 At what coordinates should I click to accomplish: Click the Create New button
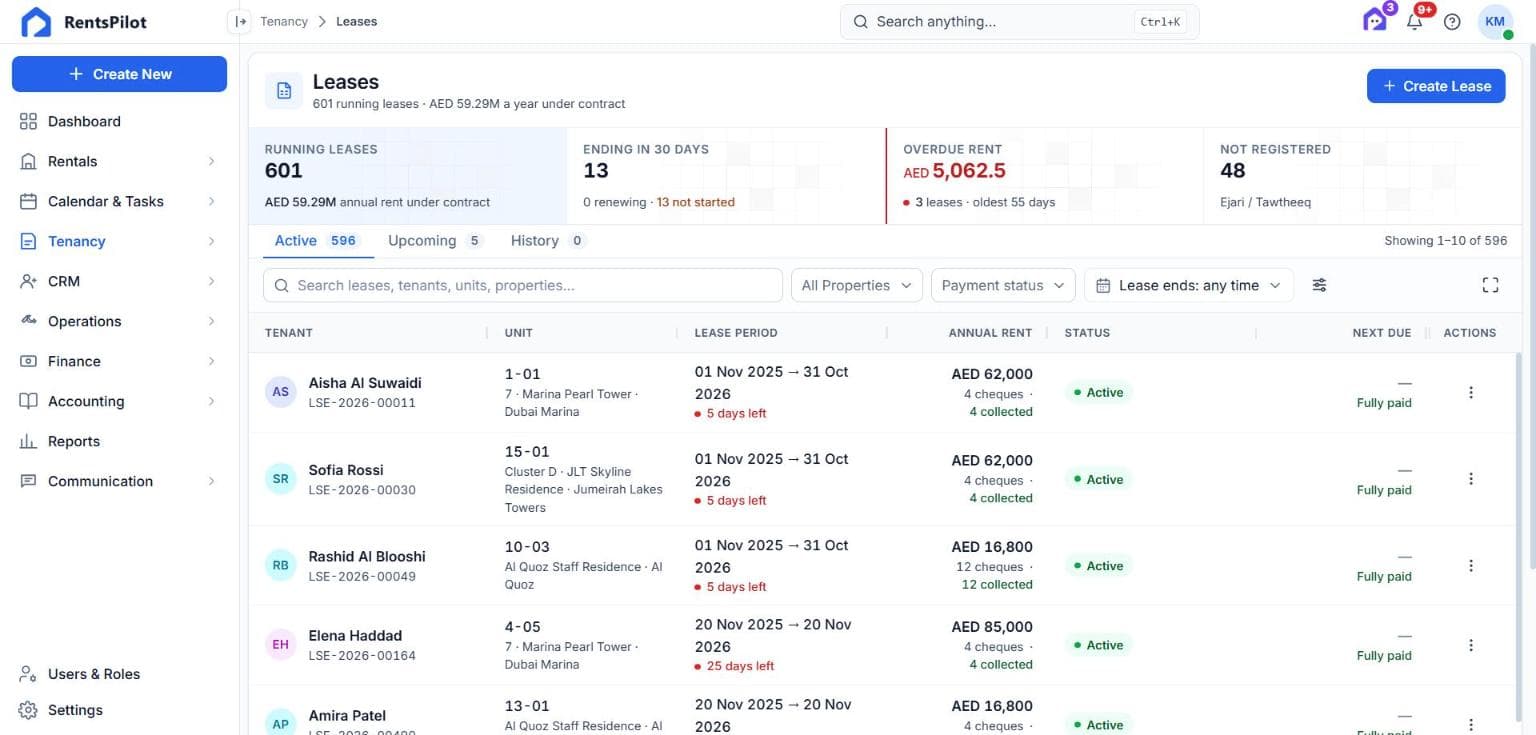pyautogui.click(x=119, y=74)
